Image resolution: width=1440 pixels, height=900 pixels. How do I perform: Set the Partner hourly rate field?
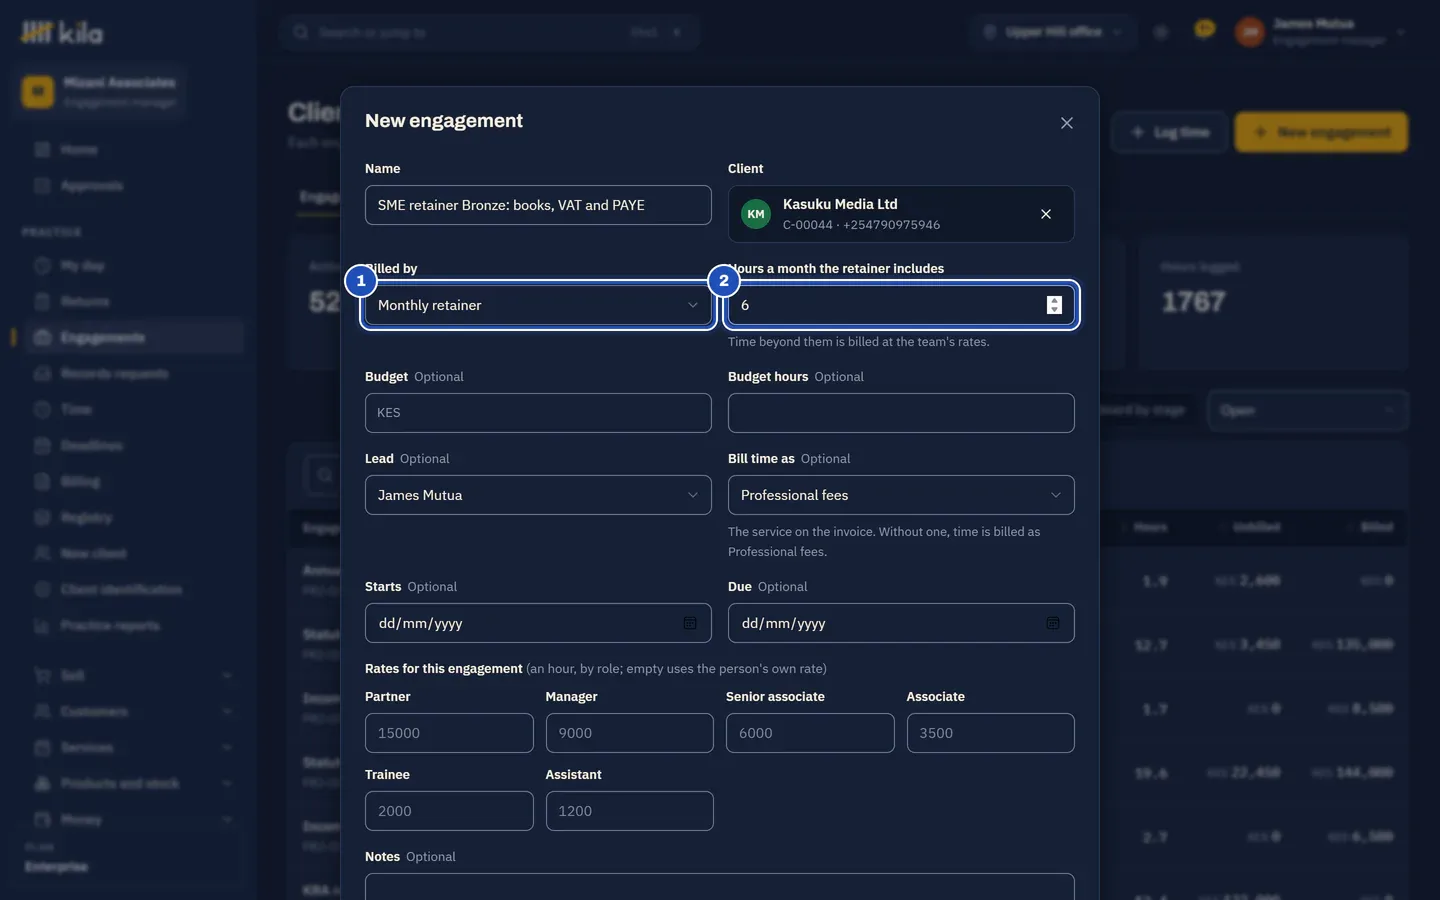point(449,733)
